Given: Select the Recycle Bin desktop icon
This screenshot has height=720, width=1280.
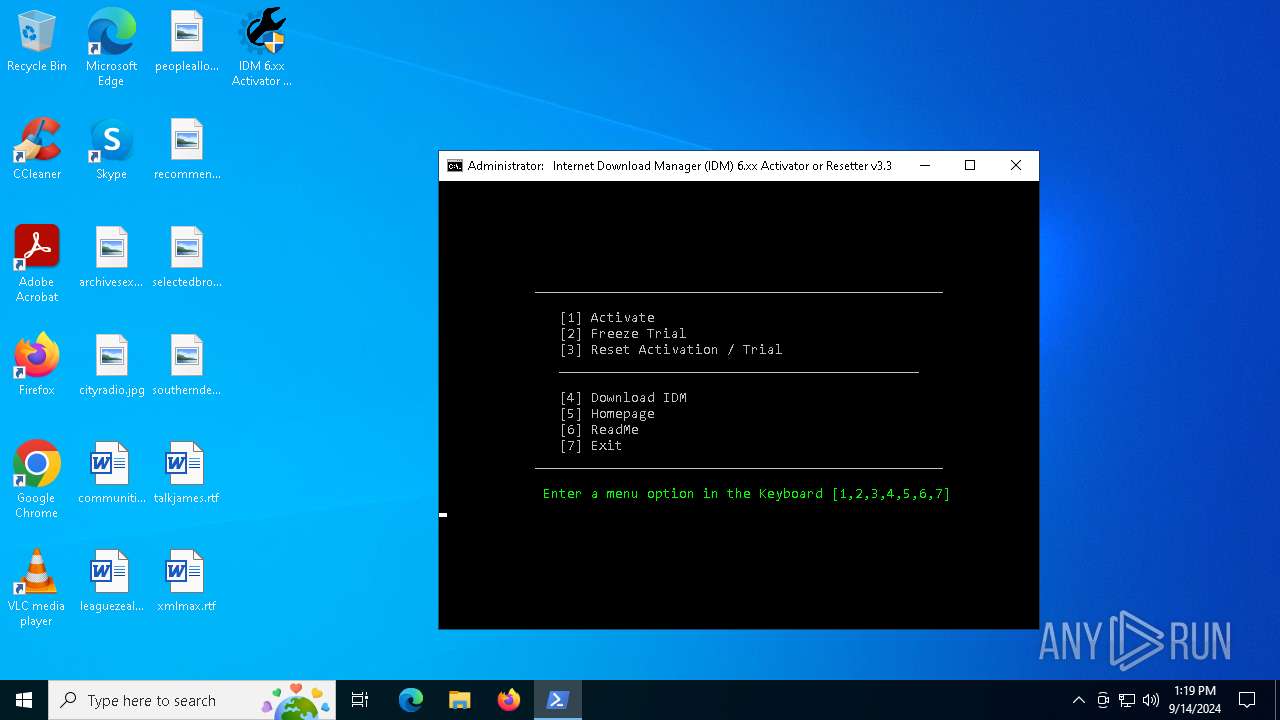Looking at the screenshot, I should click(x=37, y=42).
